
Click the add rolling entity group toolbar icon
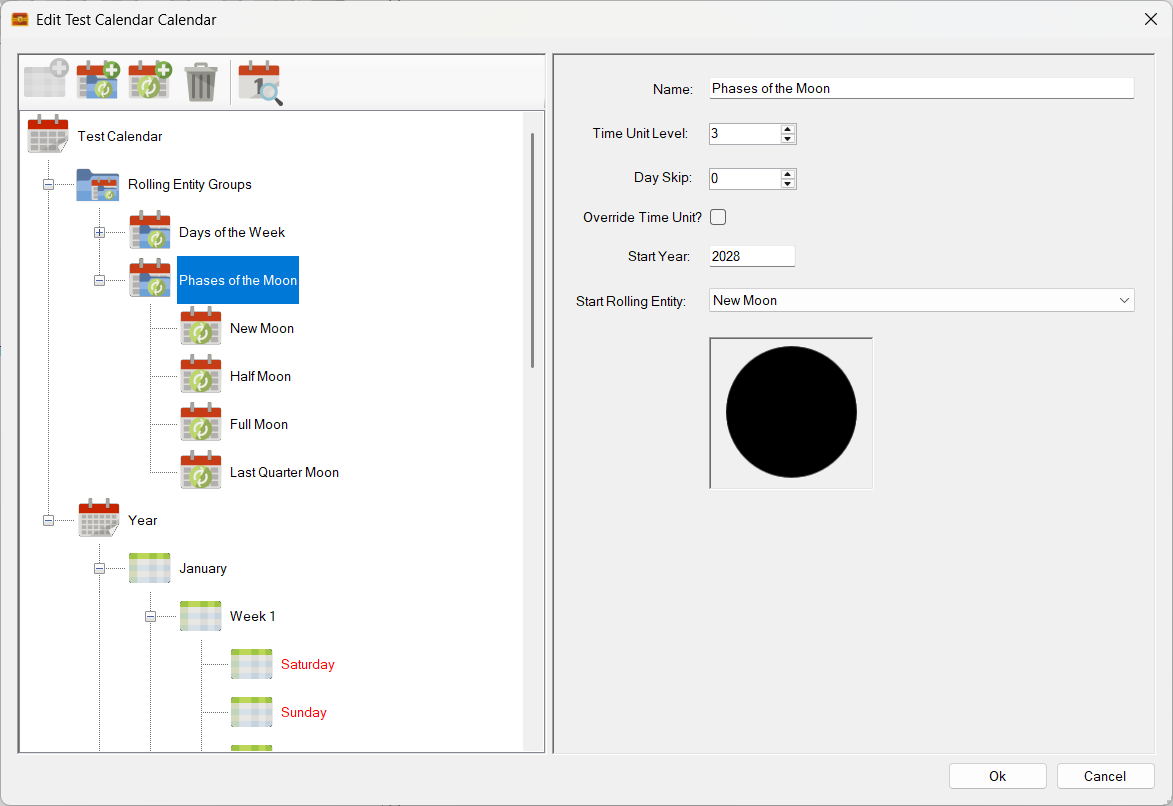[98, 81]
